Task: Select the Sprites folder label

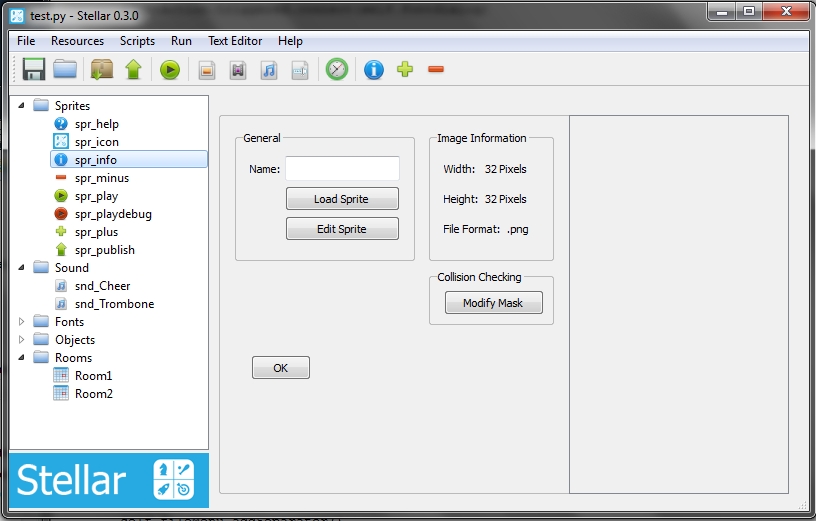Action: 72,106
